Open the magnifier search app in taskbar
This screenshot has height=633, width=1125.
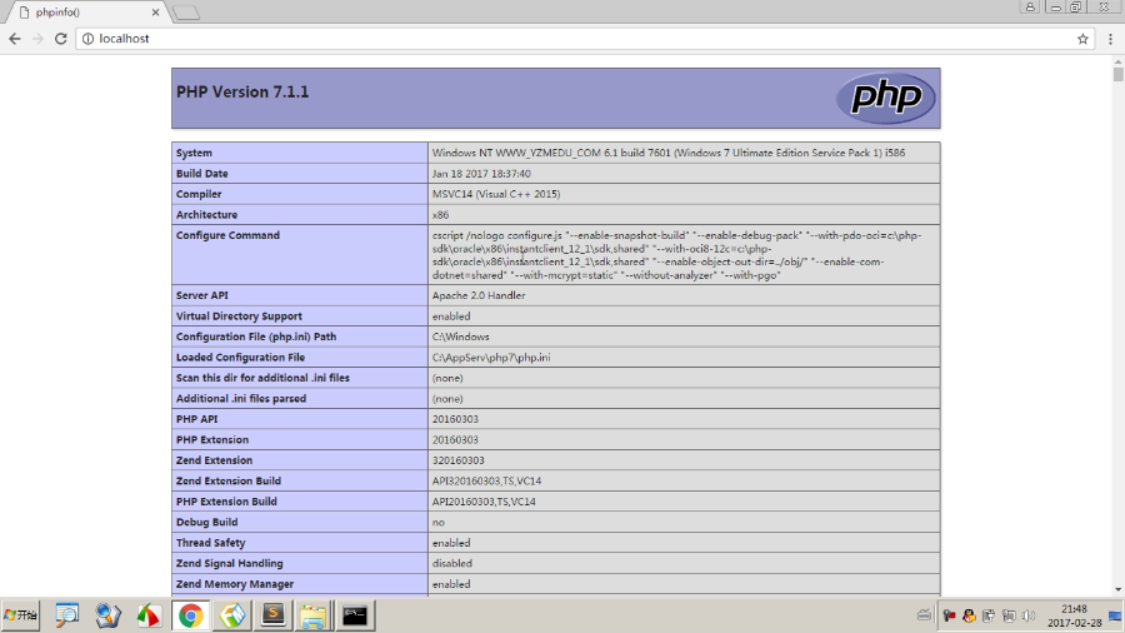67,615
